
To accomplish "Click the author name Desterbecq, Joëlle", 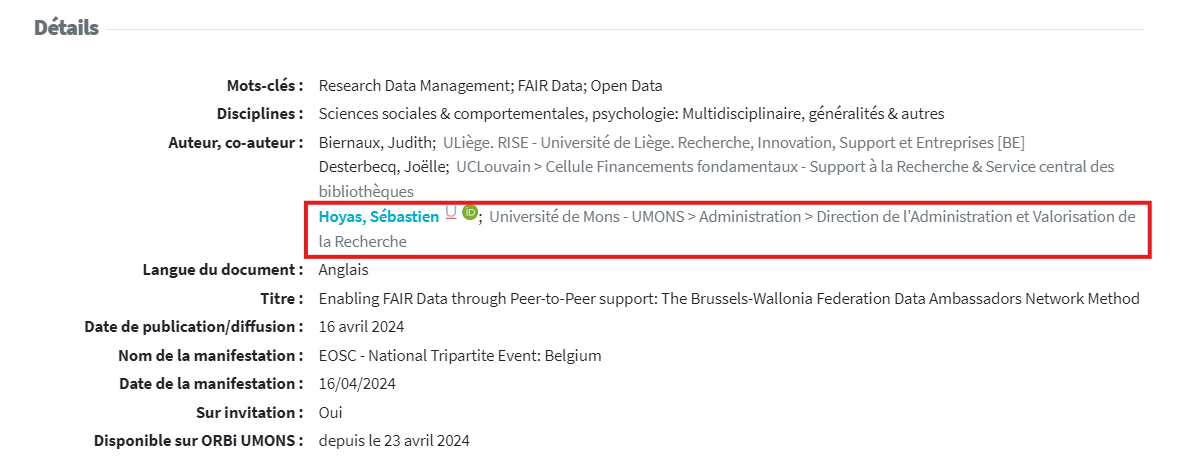I will point(382,167).
